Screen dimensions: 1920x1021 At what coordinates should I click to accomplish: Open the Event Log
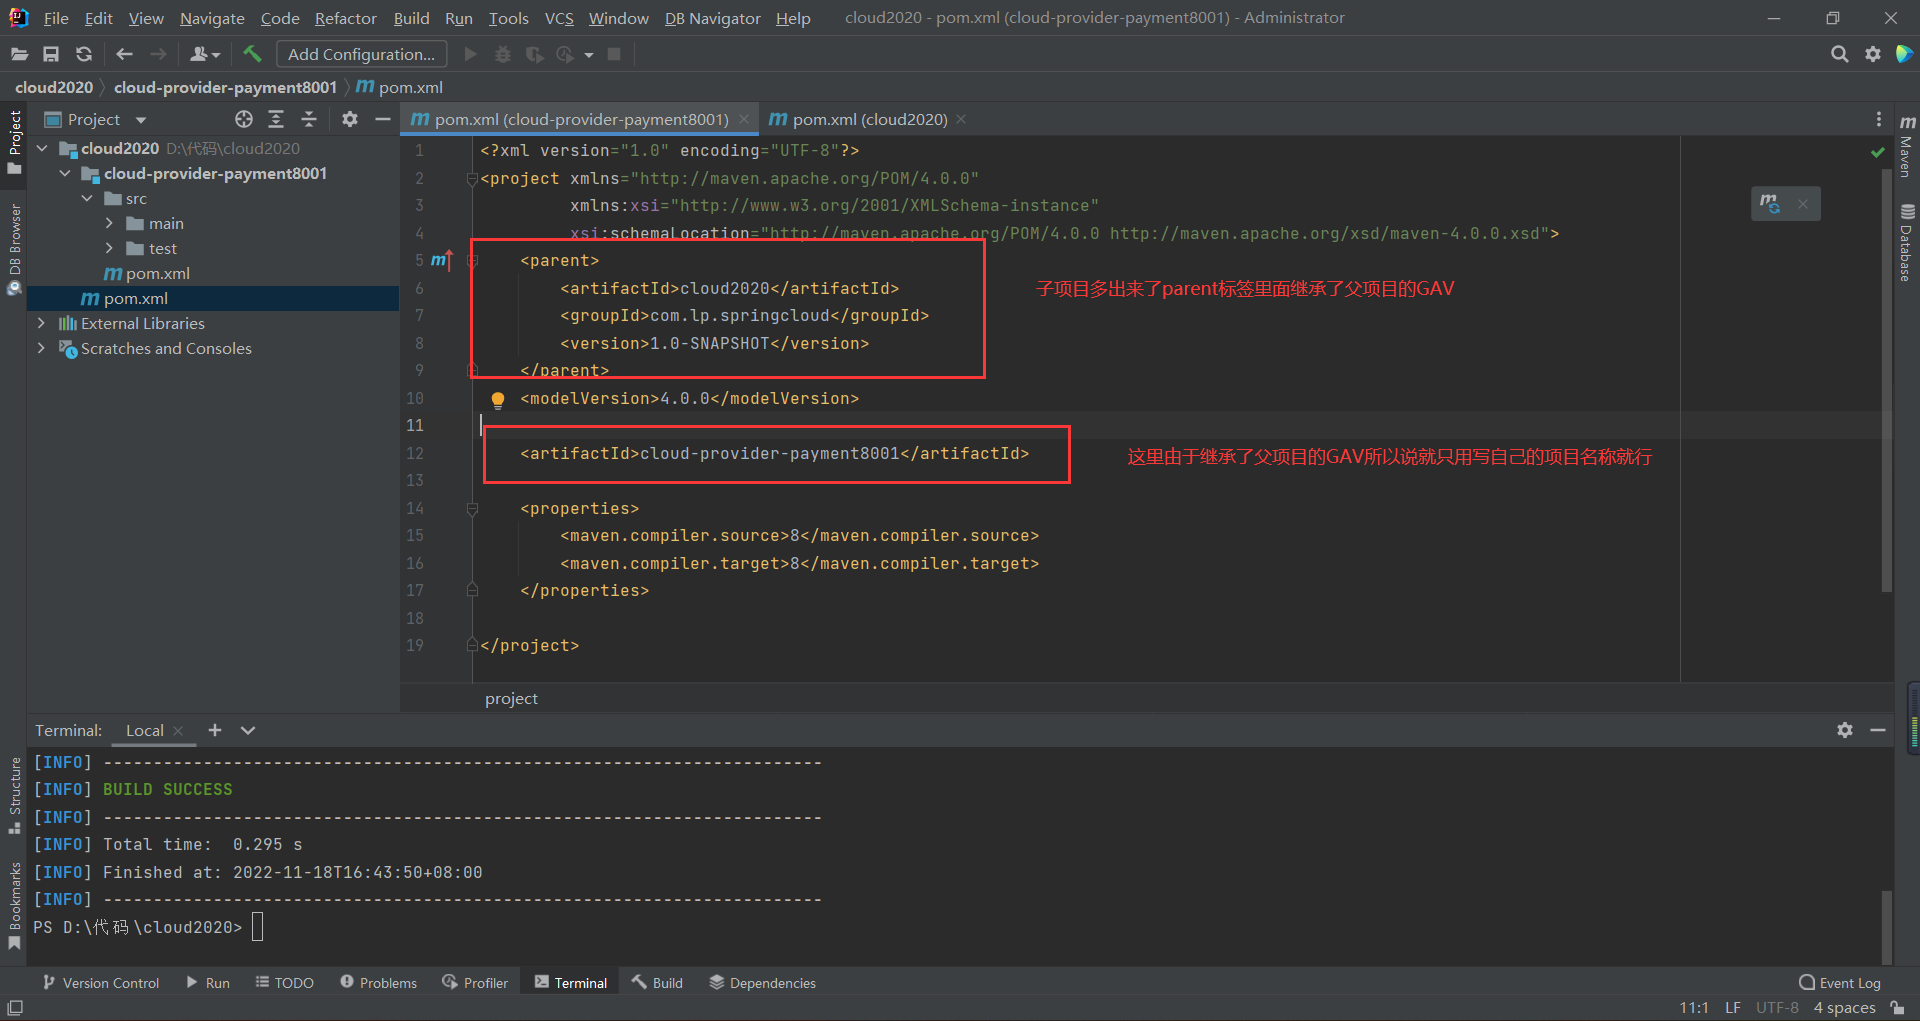pyautogui.click(x=1840, y=983)
